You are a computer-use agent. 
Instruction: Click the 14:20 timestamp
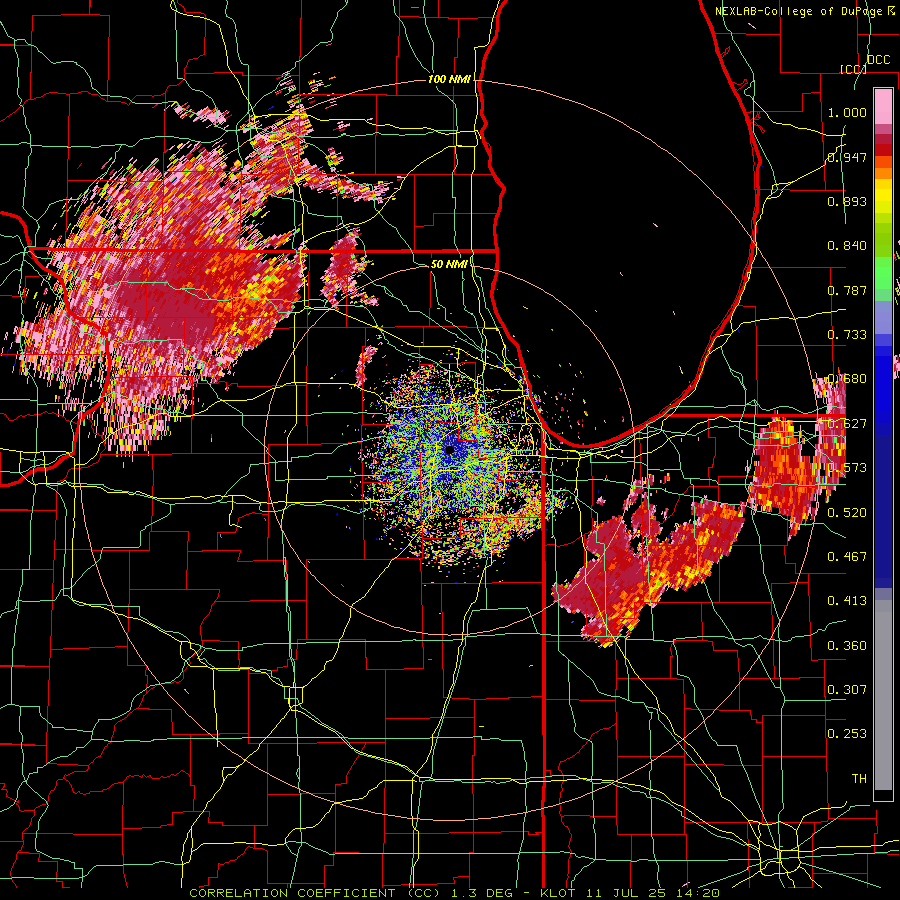coord(697,893)
